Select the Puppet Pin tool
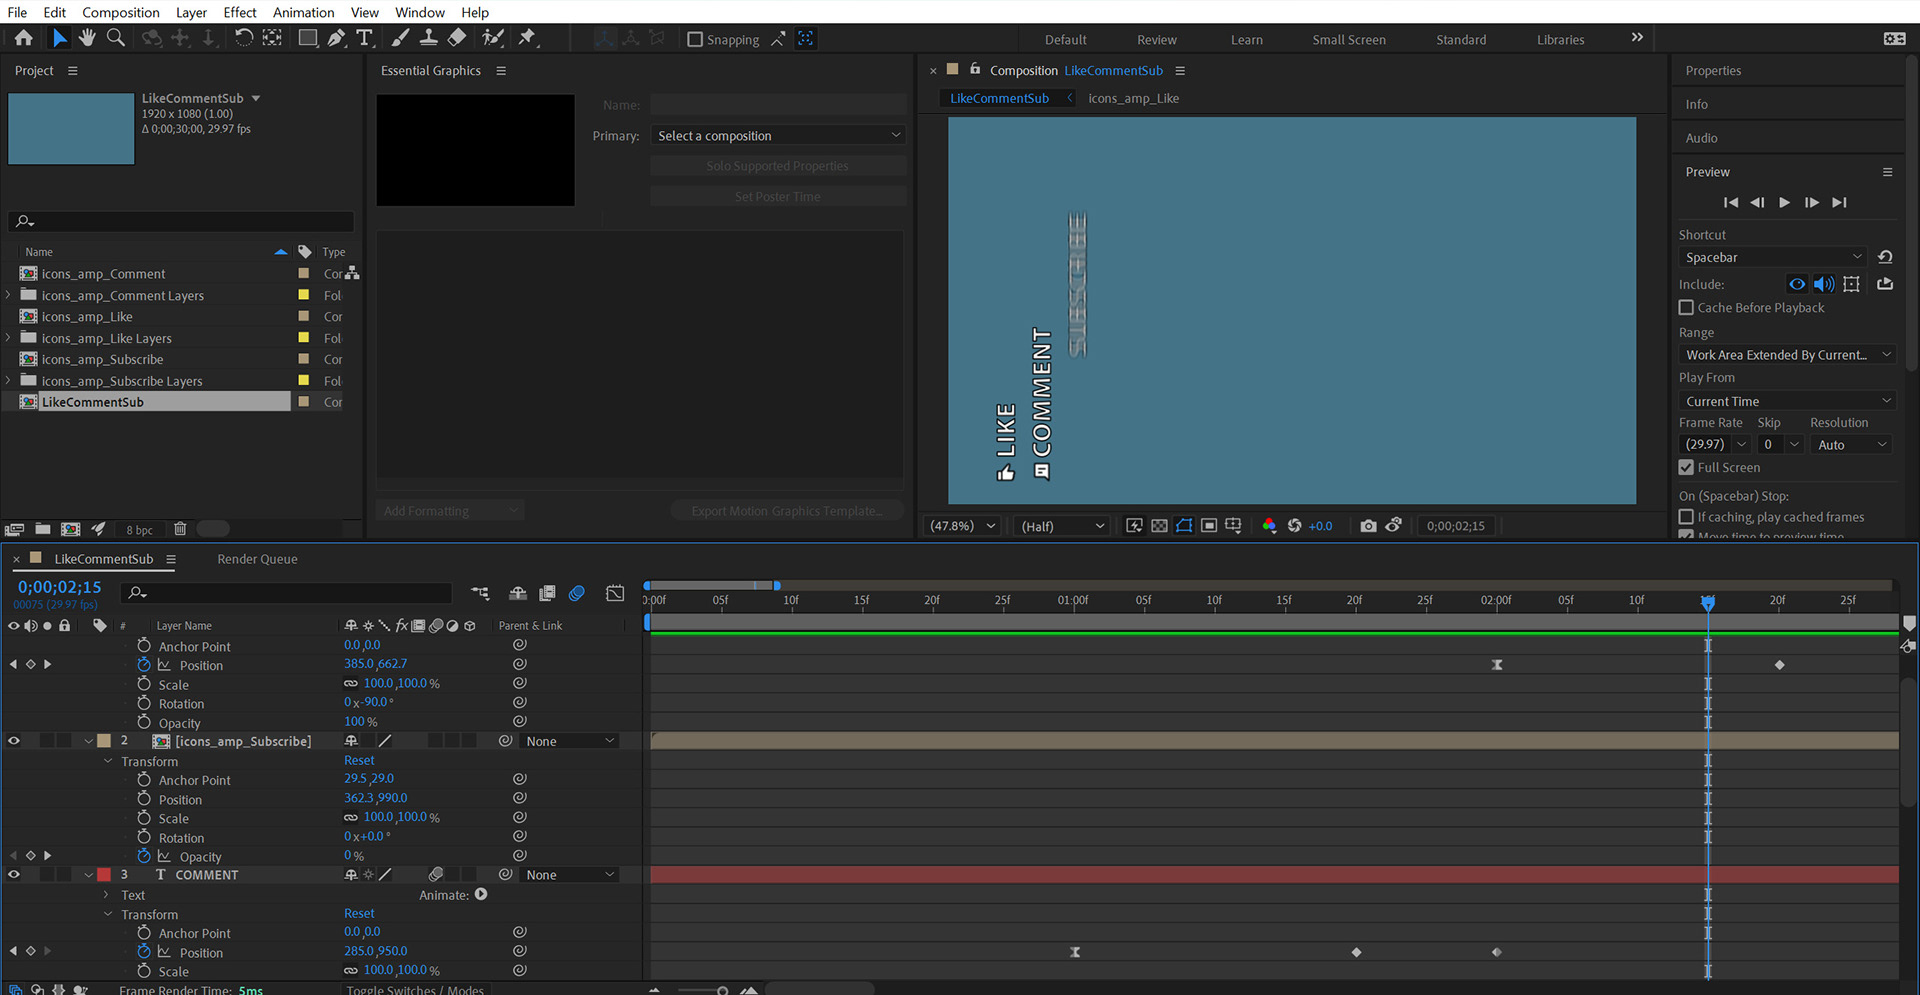 tap(527, 38)
